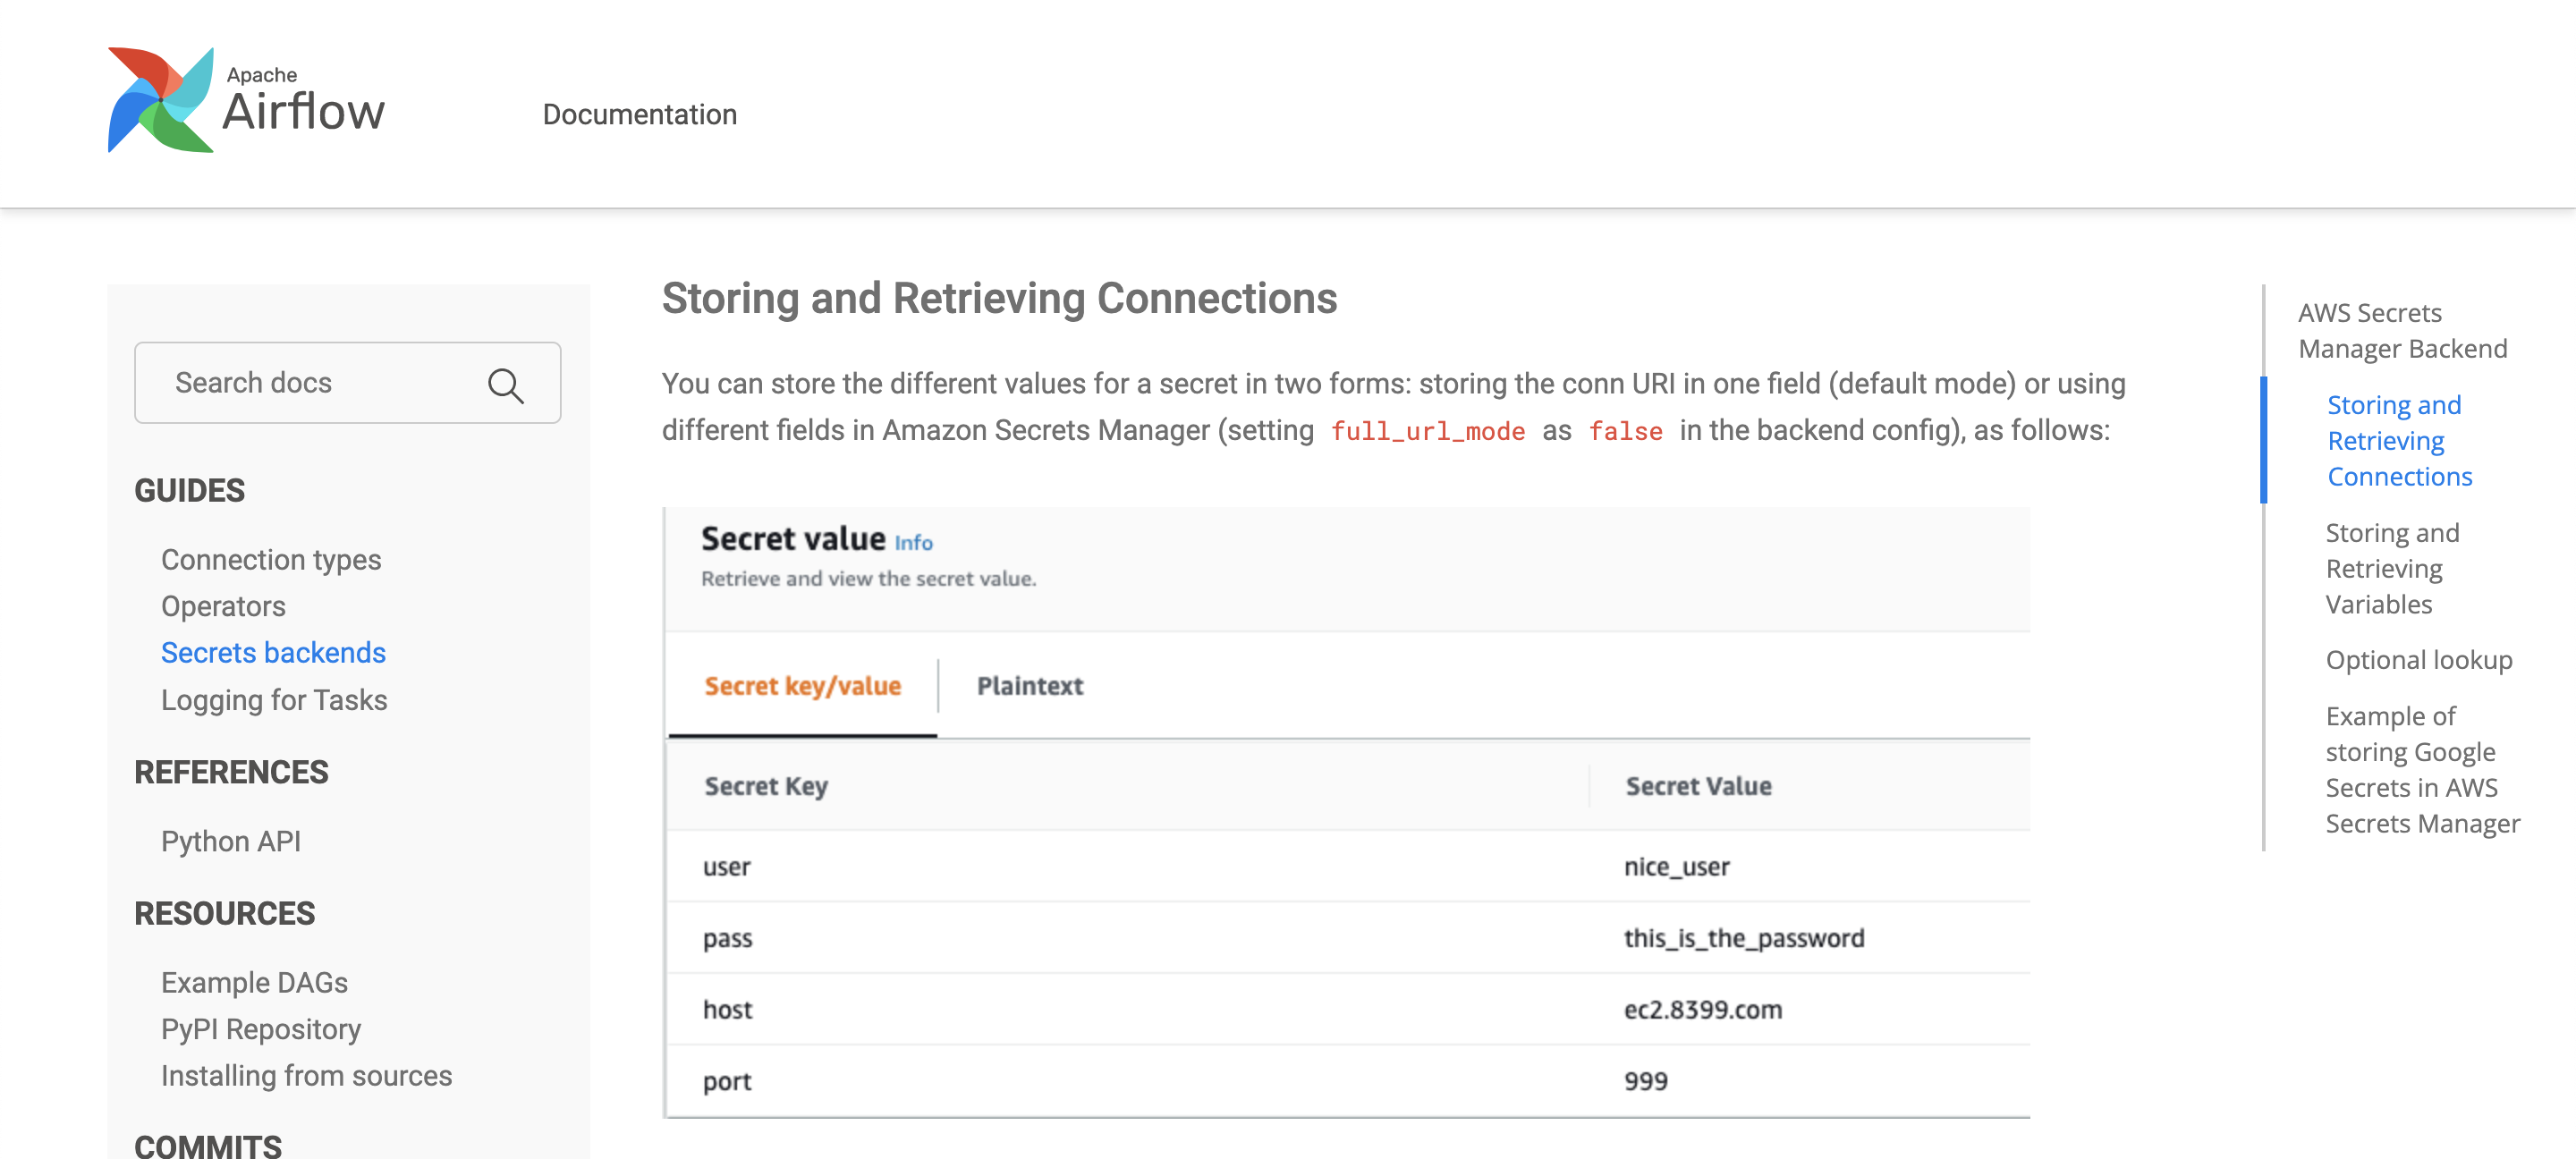Screen dimensions: 2576x1159
Task: View Example DAGs resource
Action: pyautogui.click(x=254, y=982)
